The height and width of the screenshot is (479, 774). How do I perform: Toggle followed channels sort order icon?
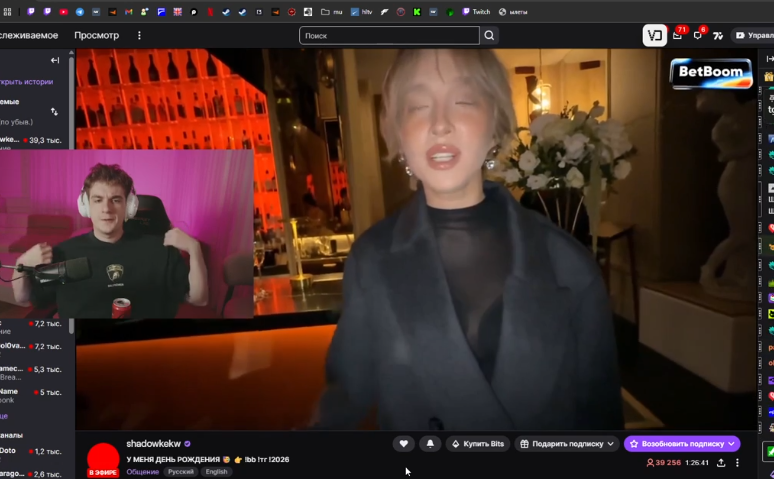click(x=54, y=112)
